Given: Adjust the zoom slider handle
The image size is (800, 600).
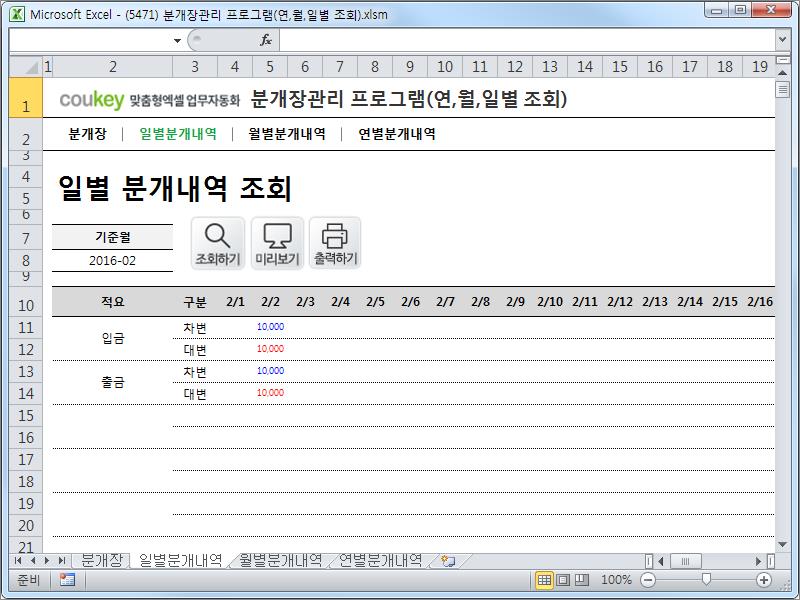Looking at the screenshot, I should [706, 579].
